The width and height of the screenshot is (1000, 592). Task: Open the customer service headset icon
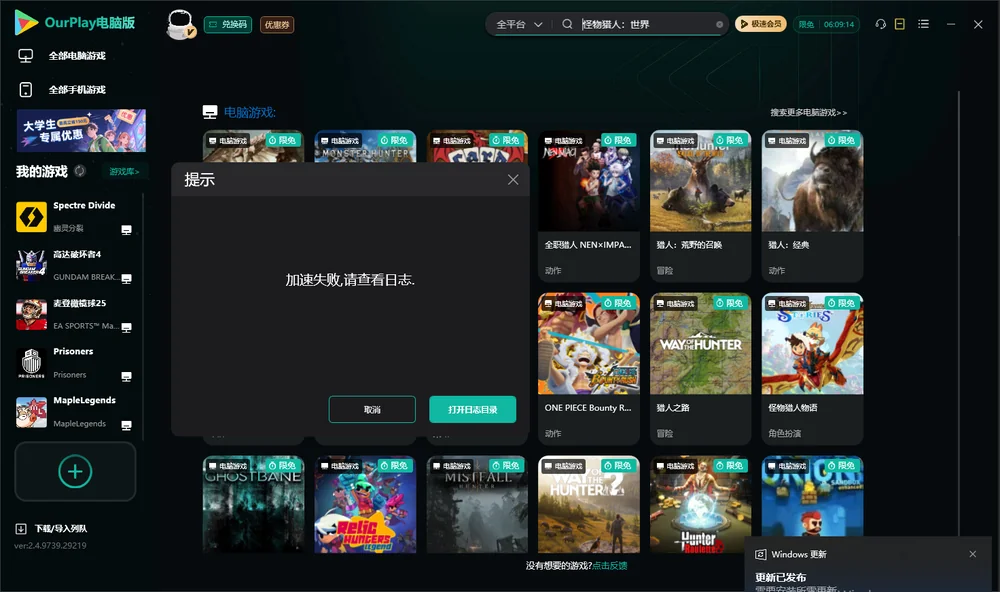point(880,24)
